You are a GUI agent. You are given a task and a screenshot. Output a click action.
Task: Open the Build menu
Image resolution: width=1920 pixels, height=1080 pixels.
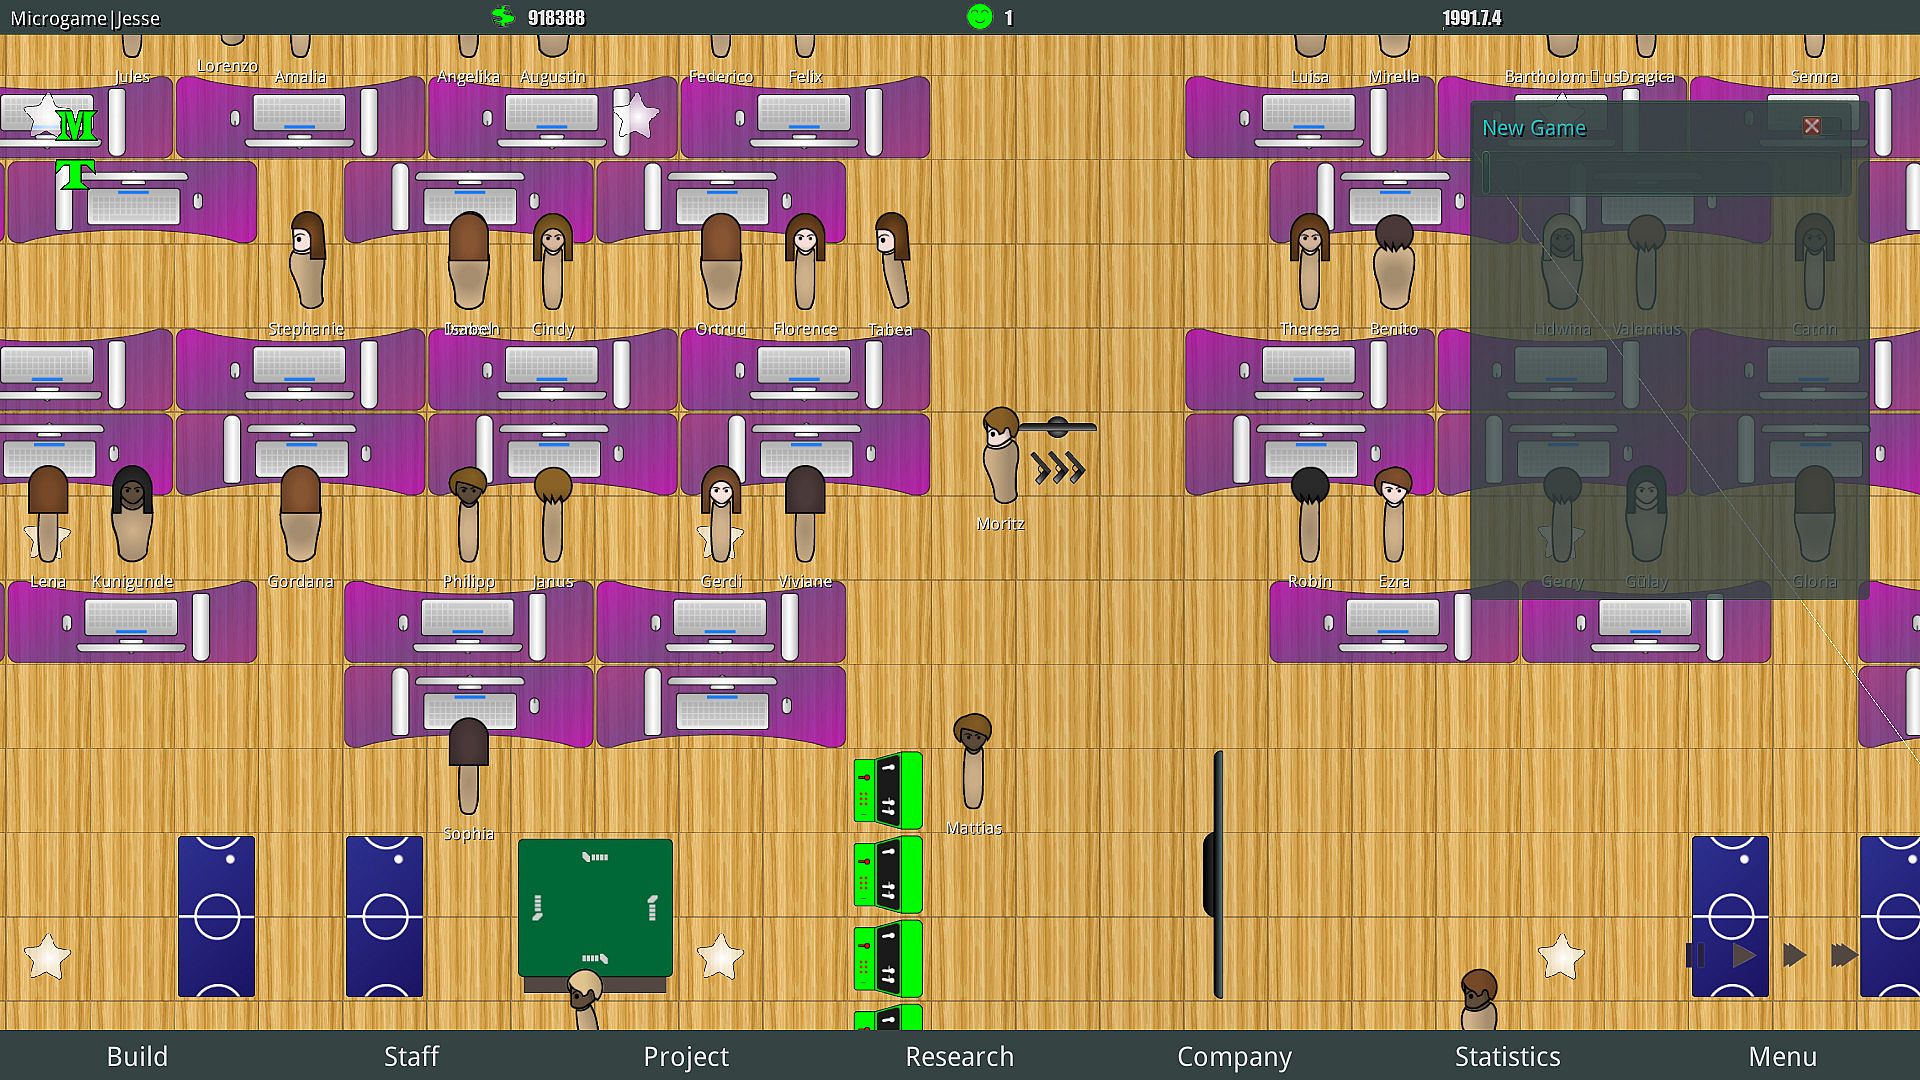[x=137, y=1056]
